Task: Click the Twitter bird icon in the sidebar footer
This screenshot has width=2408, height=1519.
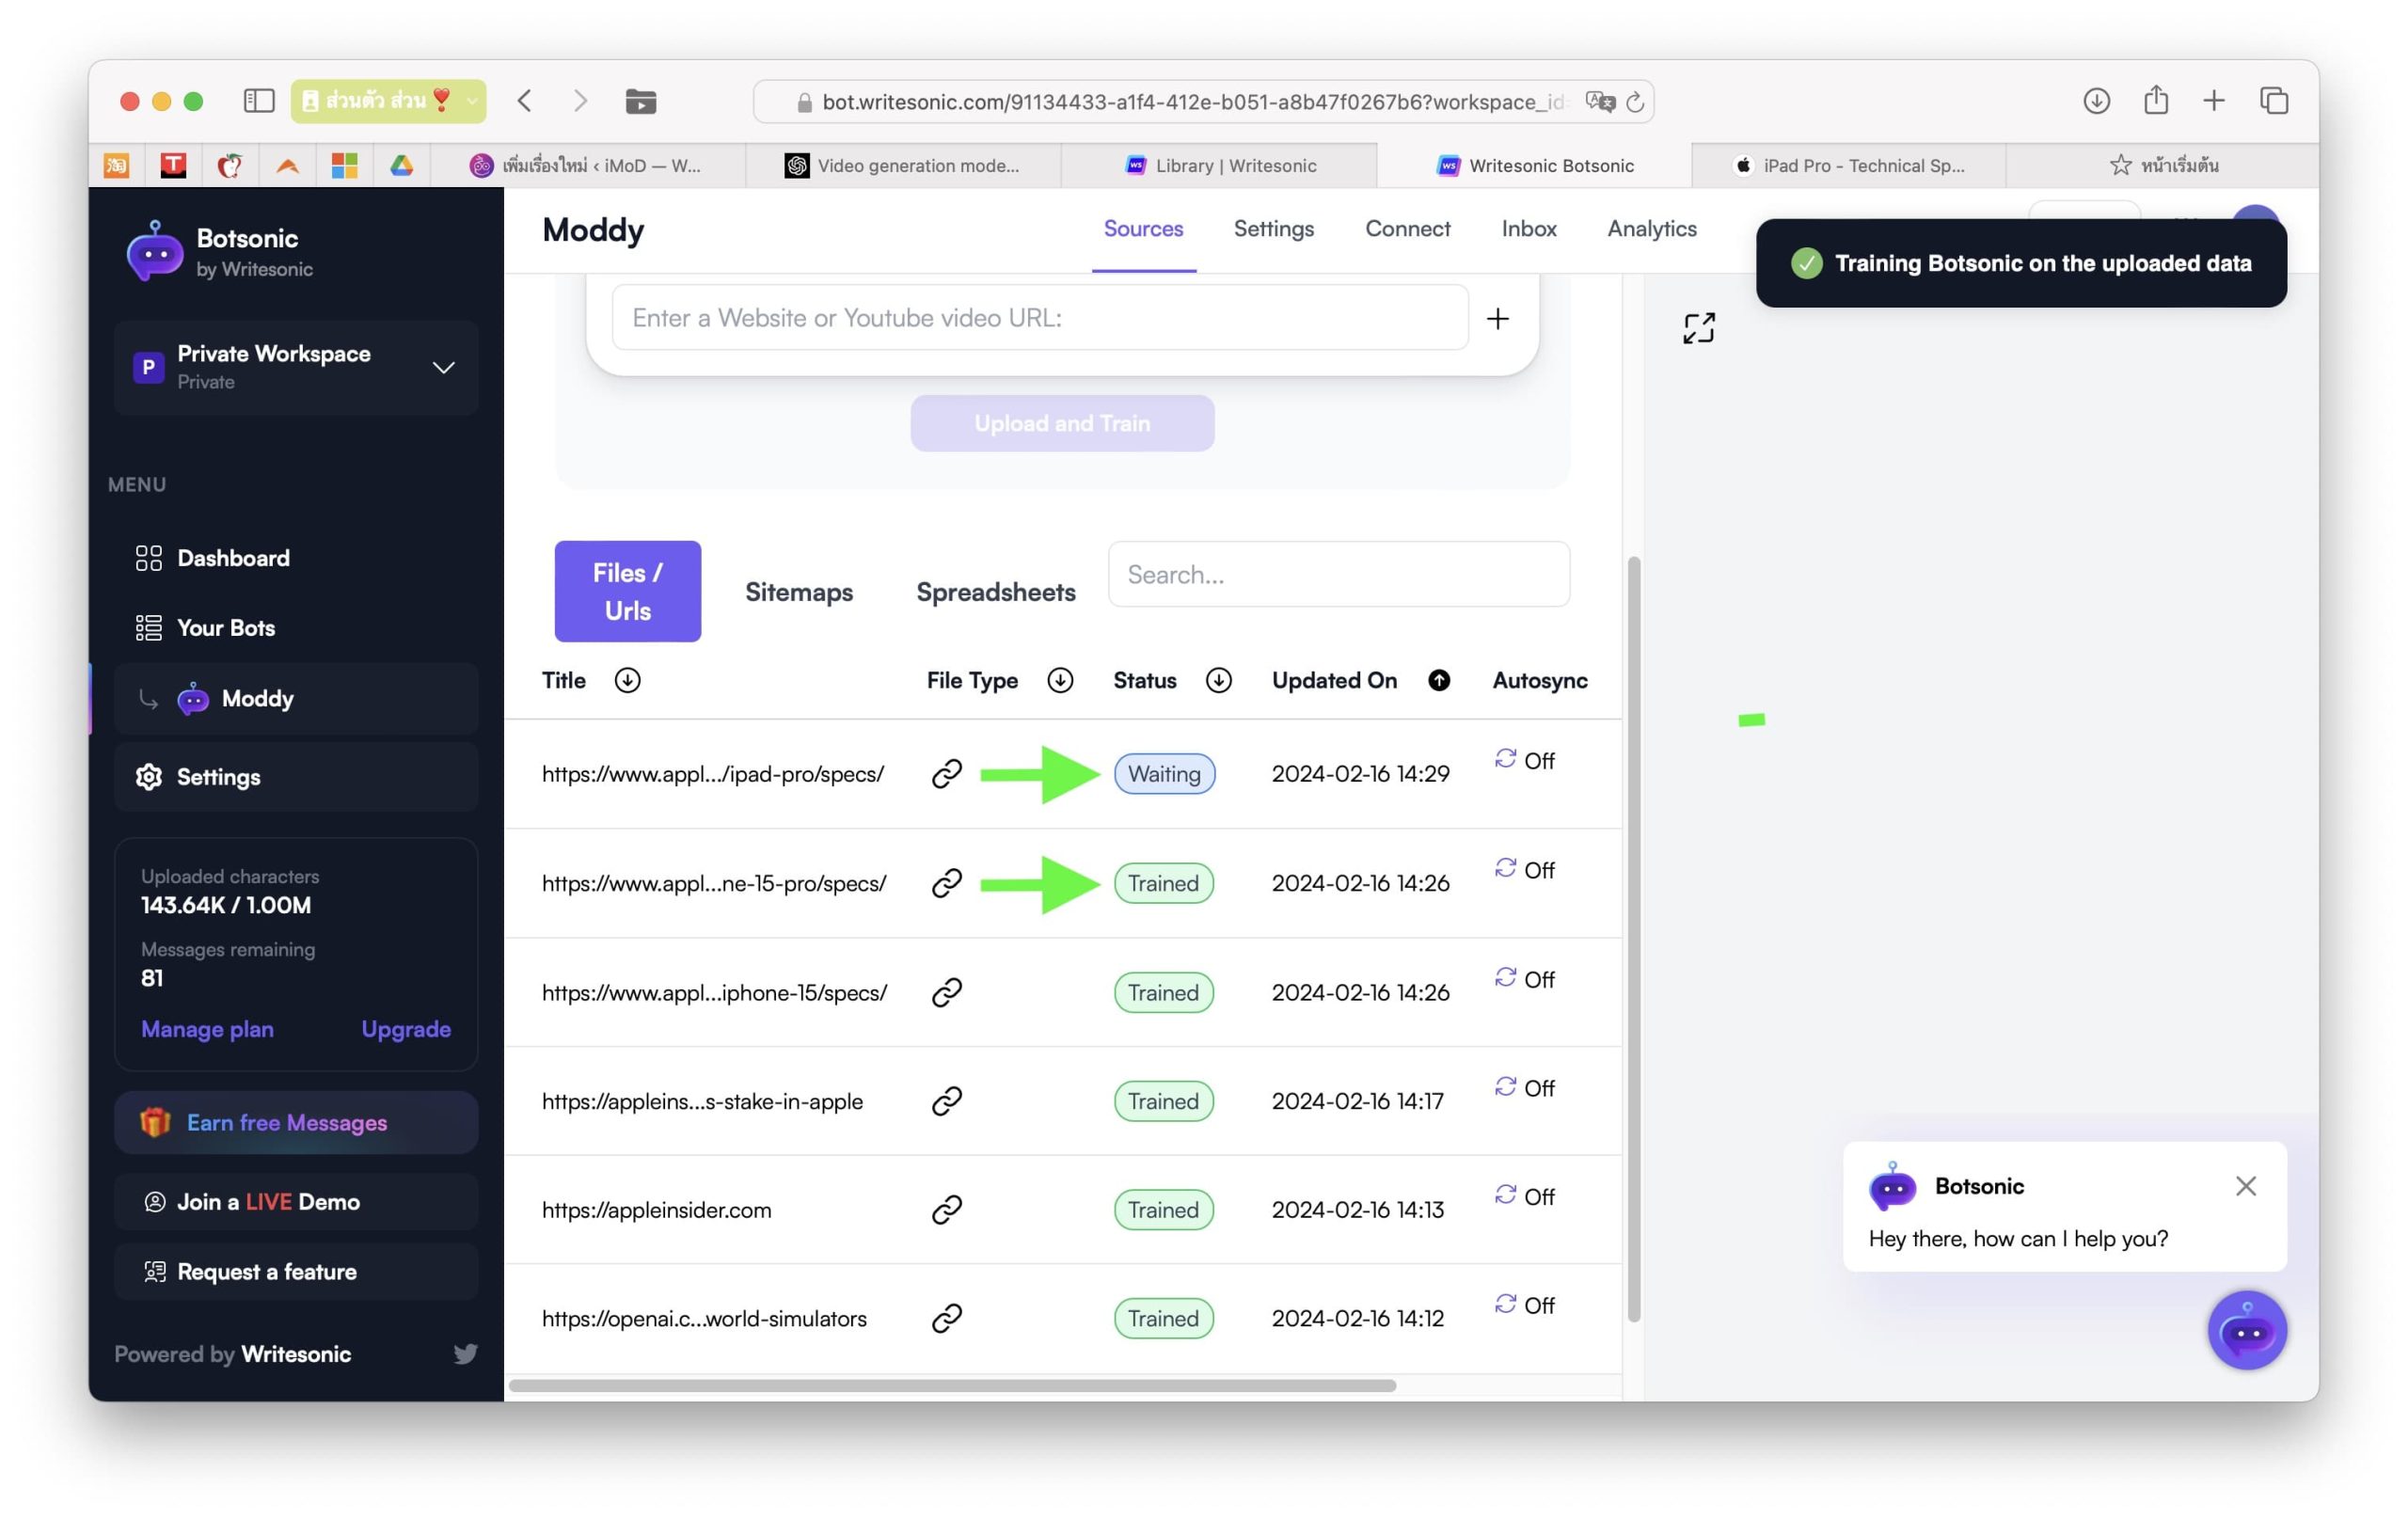Action: (x=465, y=1354)
